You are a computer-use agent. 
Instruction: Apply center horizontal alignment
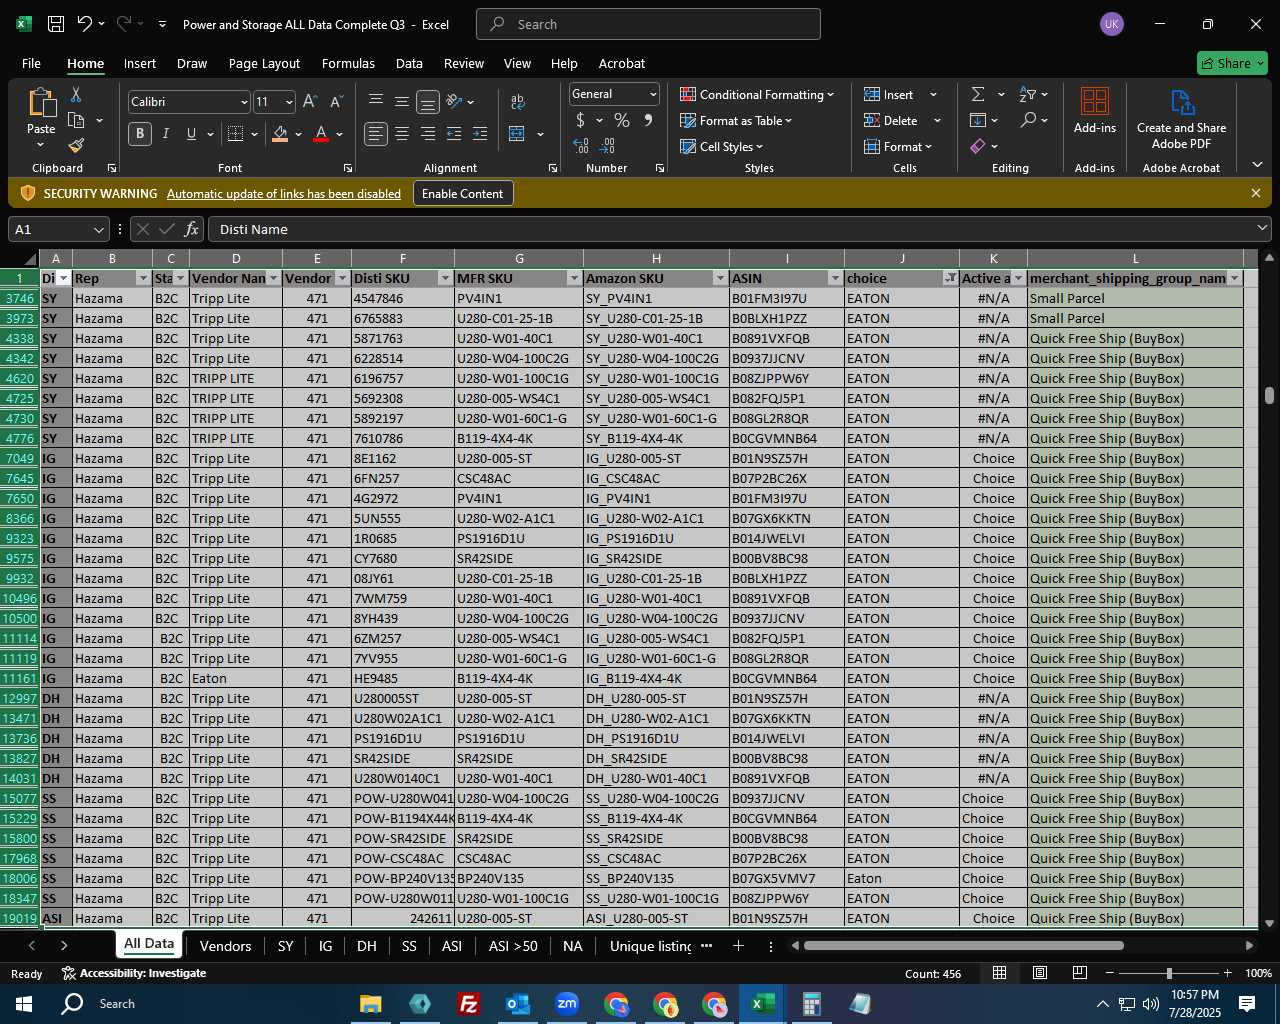pyautogui.click(x=402, y=134)
